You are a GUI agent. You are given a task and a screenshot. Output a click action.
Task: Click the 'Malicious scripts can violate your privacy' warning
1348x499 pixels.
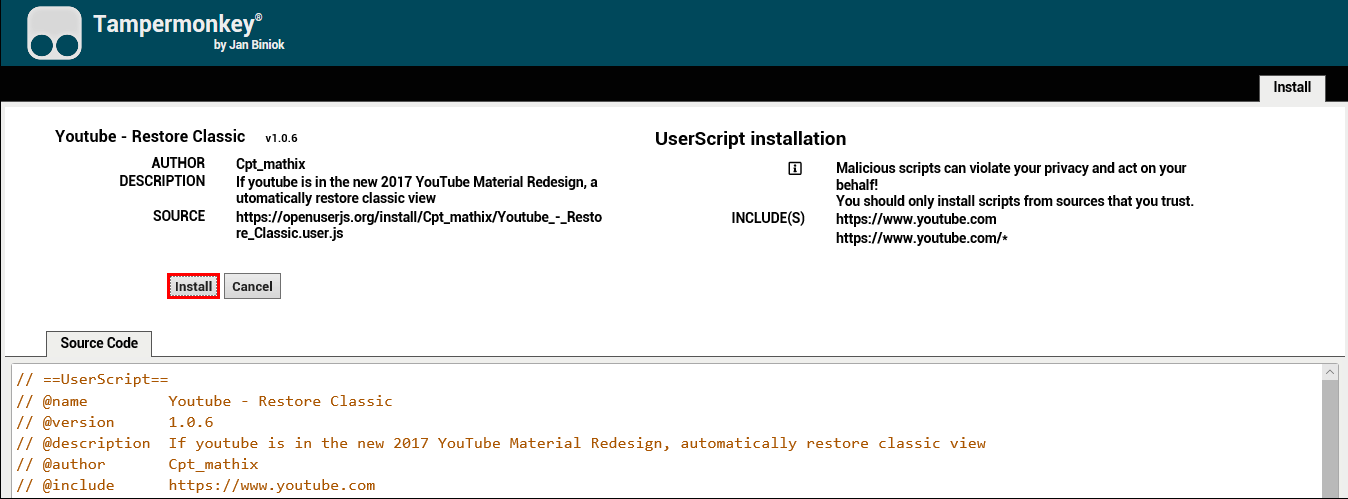(1011, 176)
